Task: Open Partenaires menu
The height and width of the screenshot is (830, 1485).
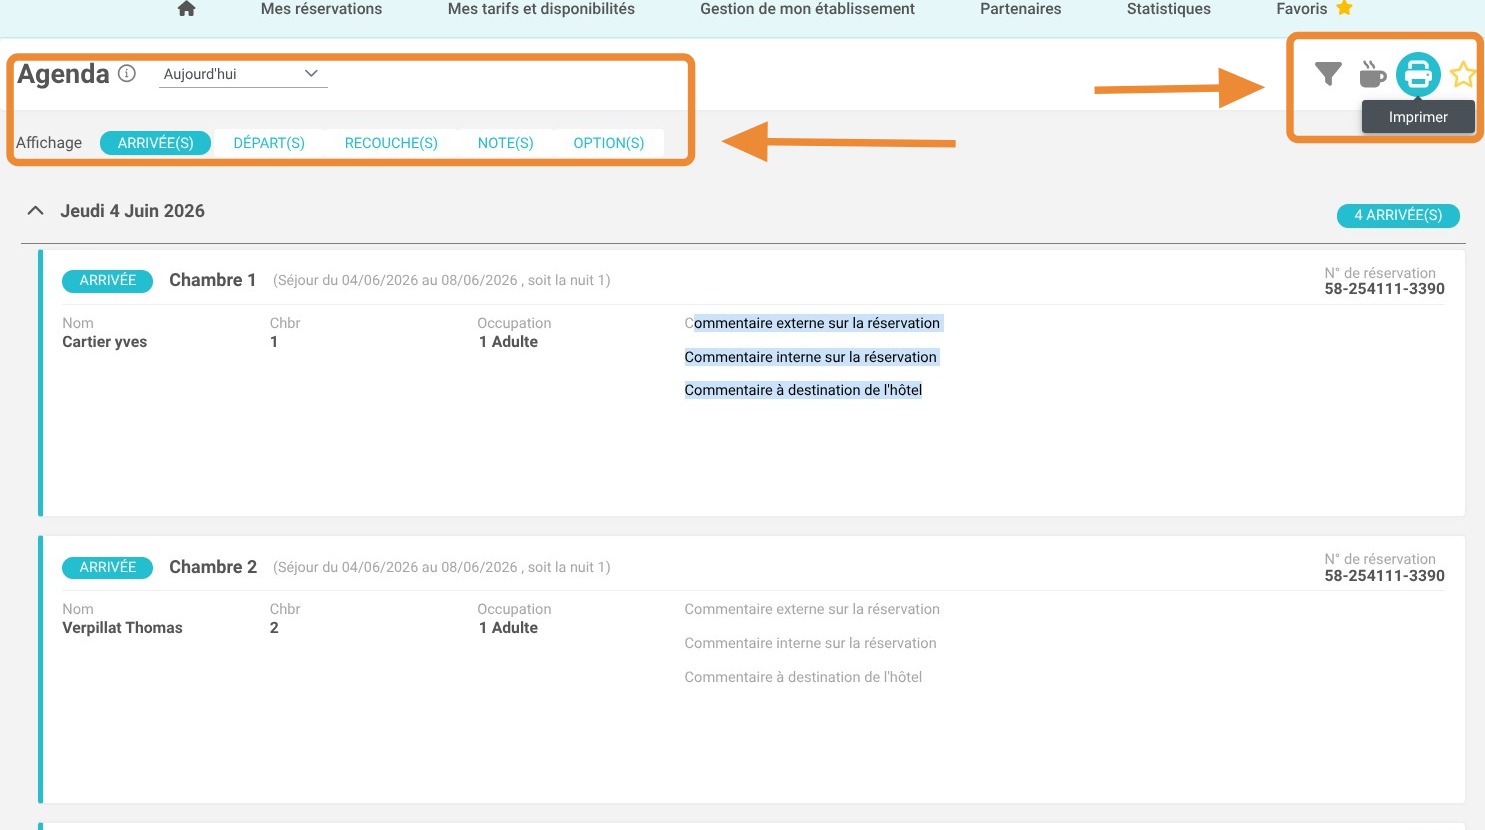Action: (x=1020, y=9)
